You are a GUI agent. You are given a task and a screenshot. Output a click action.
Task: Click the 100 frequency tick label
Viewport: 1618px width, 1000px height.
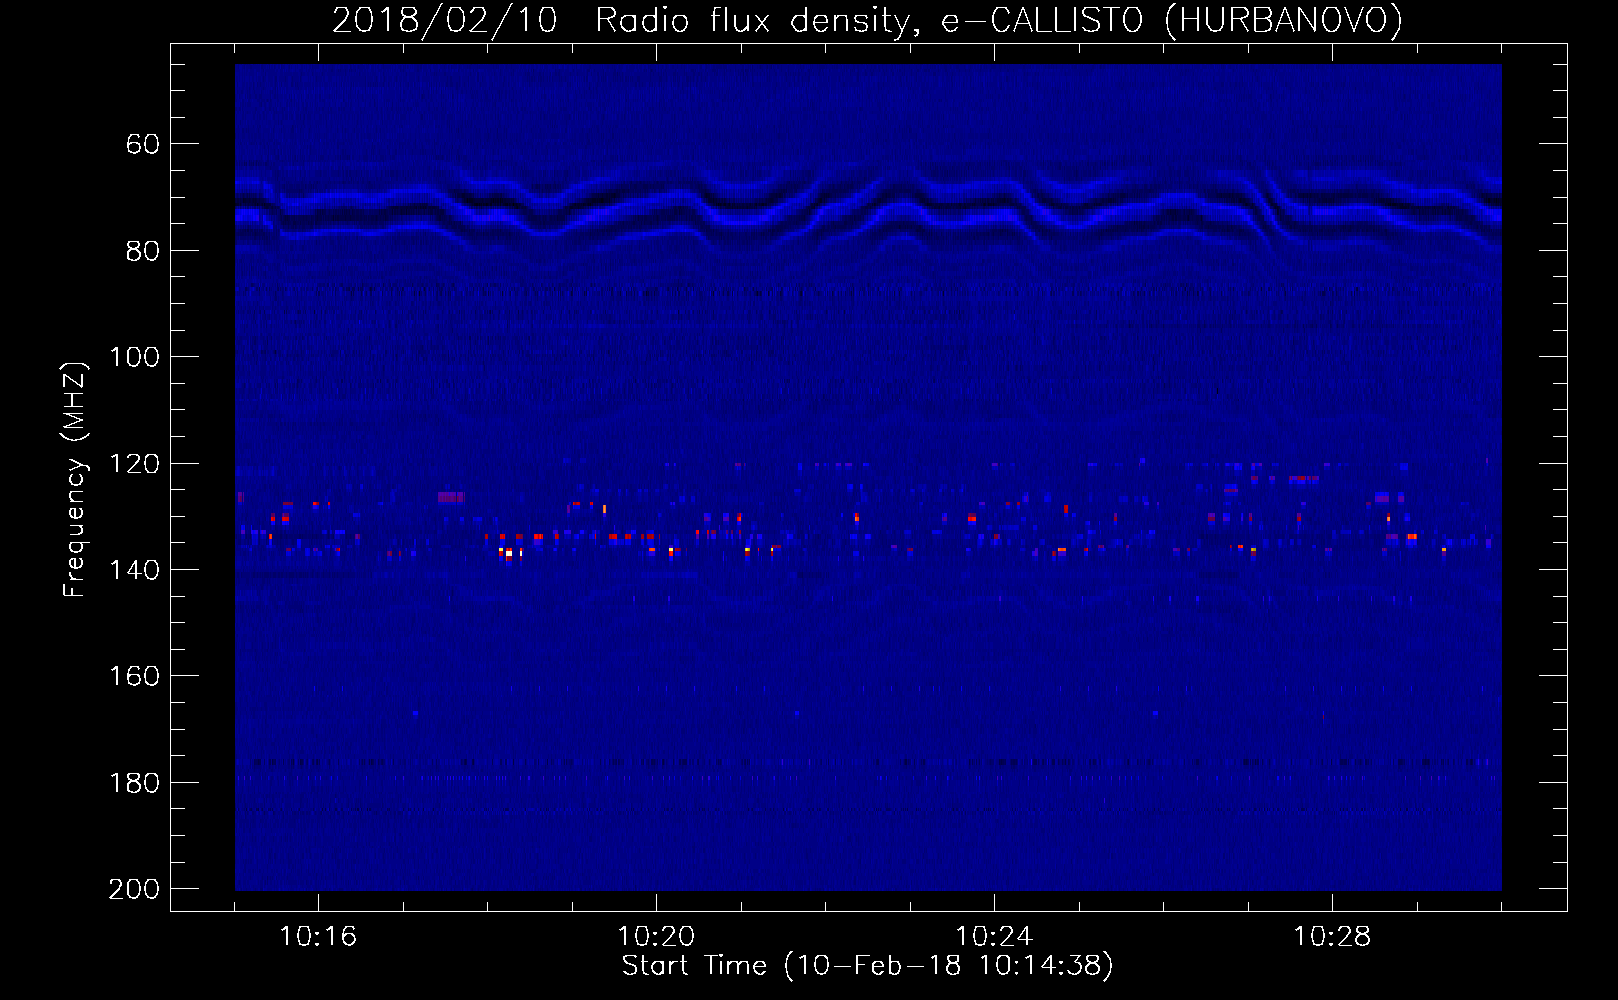(134, 357)
